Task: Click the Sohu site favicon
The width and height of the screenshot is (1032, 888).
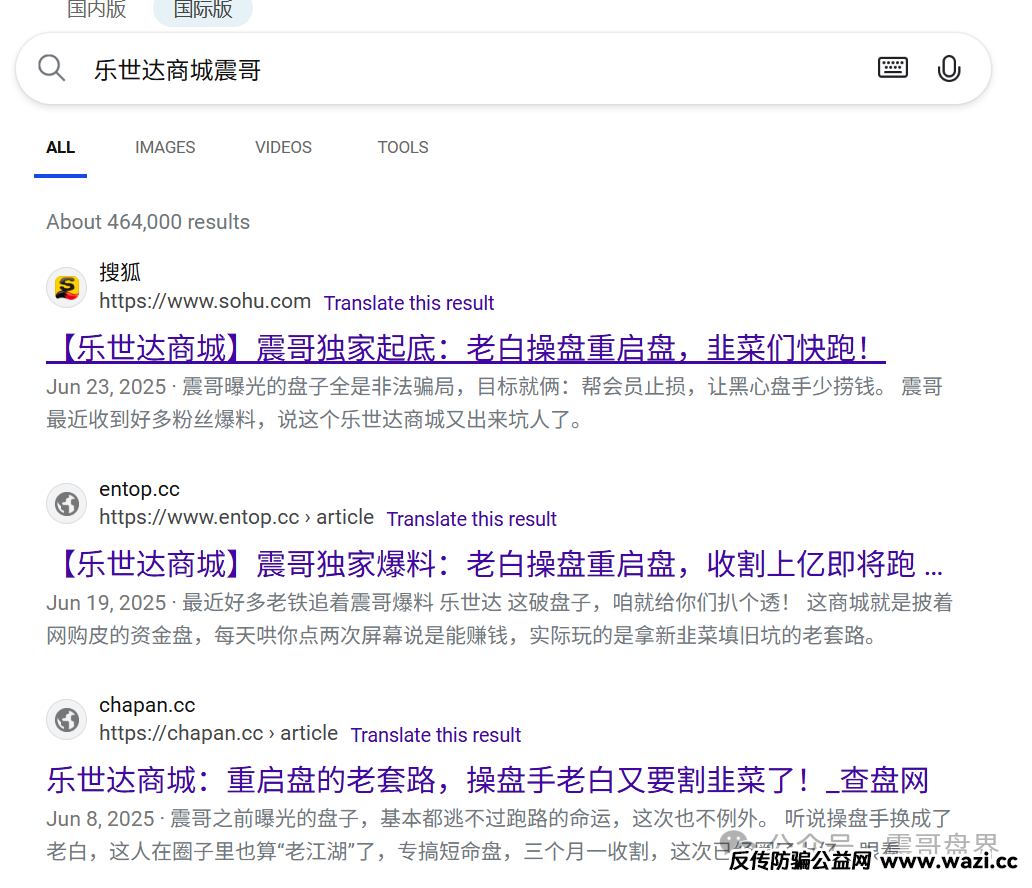Action: pyautogui.click(x=66, y=288)
